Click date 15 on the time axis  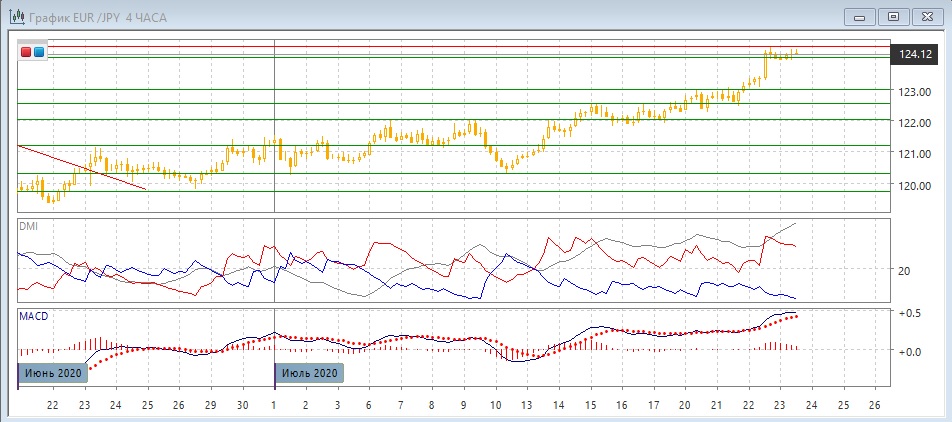(x=591, y=404)
